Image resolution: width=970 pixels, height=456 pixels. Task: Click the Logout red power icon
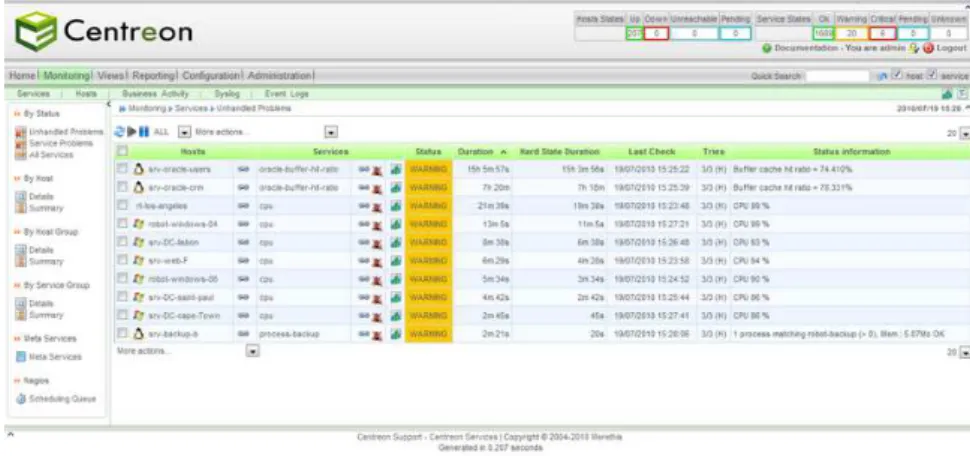tap(928, 48)
